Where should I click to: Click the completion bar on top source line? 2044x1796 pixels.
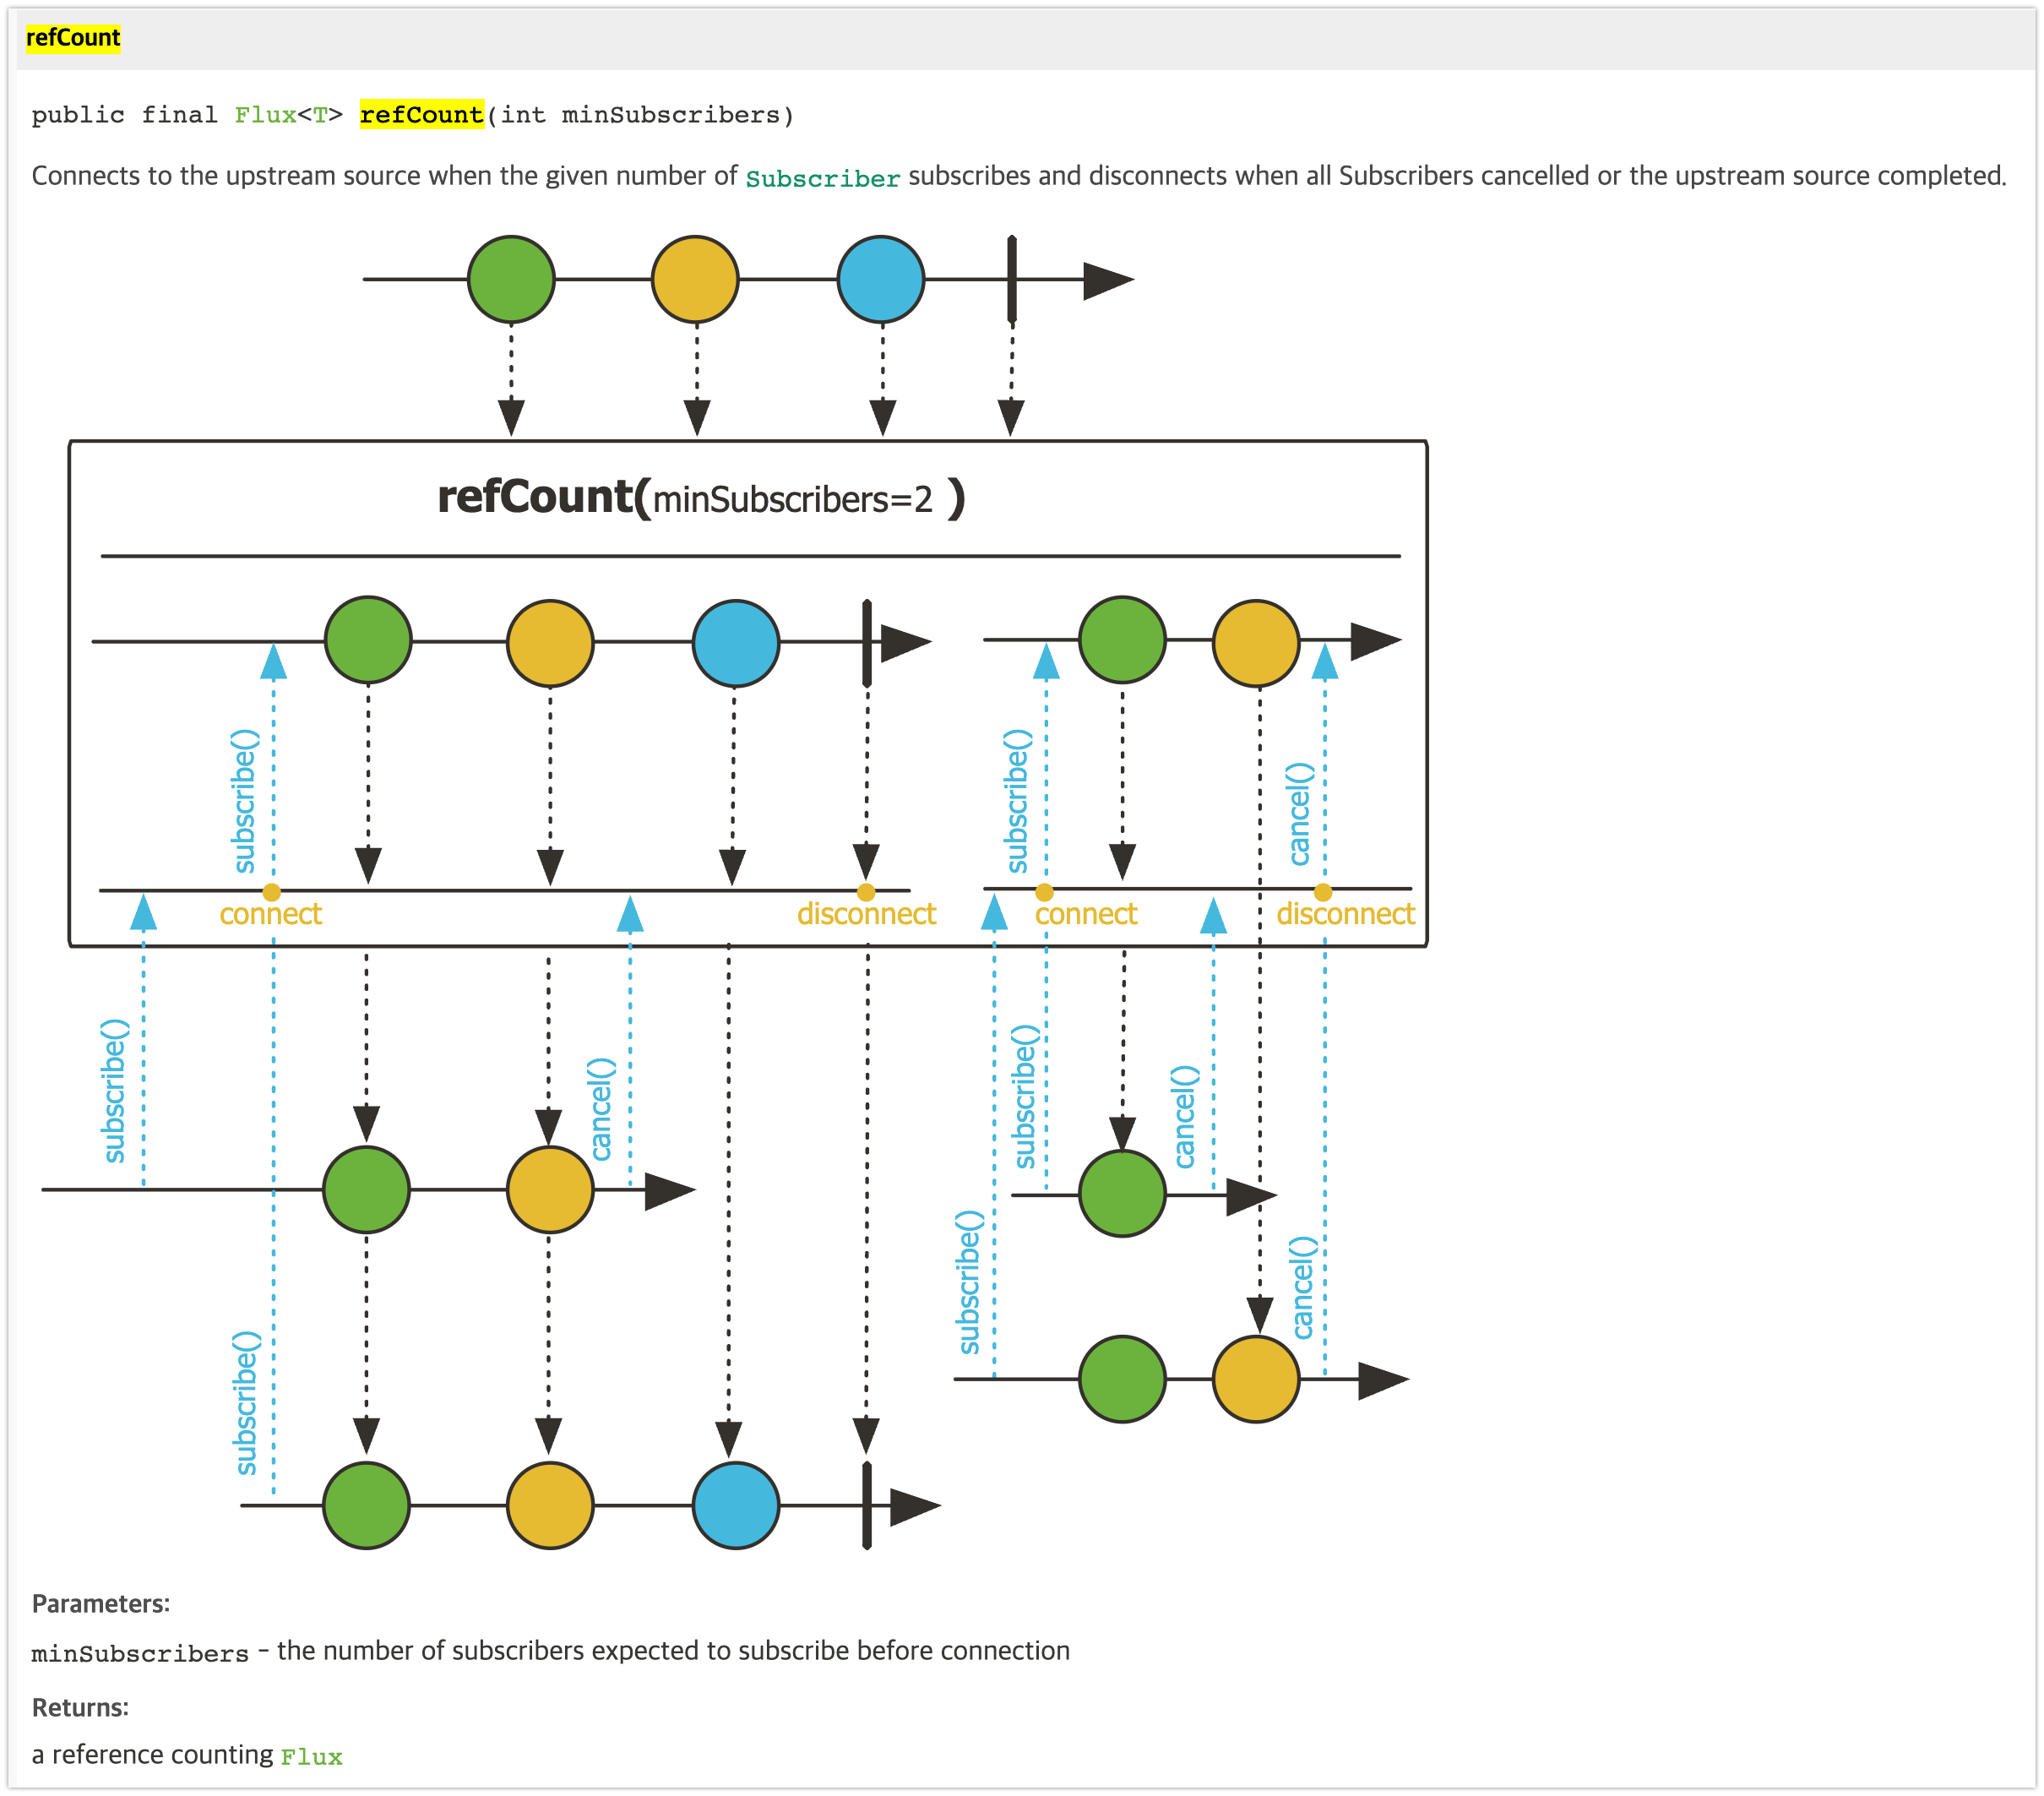coord(1012,279)
